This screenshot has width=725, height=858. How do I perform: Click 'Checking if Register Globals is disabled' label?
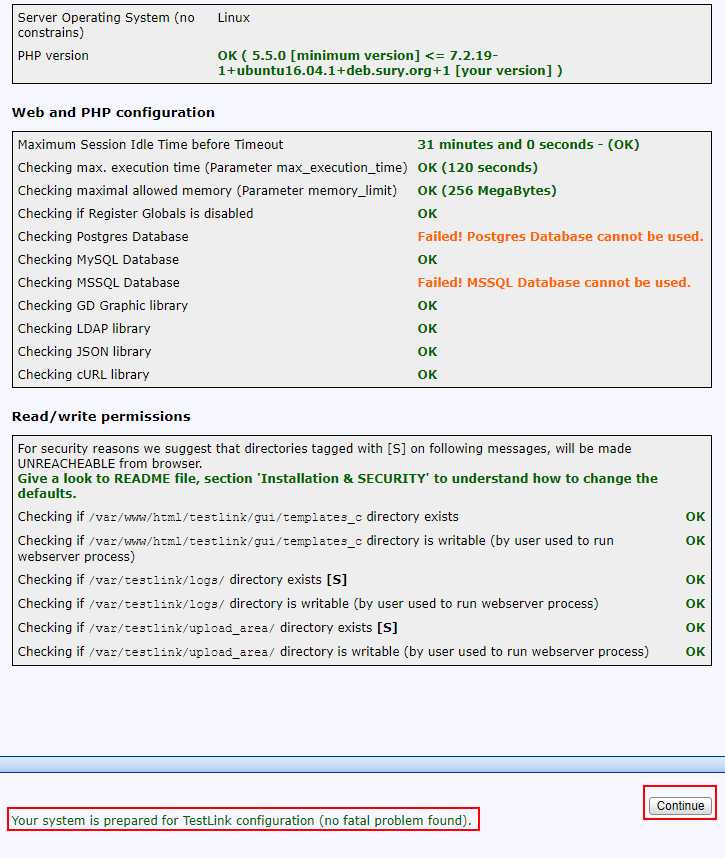pyautogui.click(x=136, y=213)
